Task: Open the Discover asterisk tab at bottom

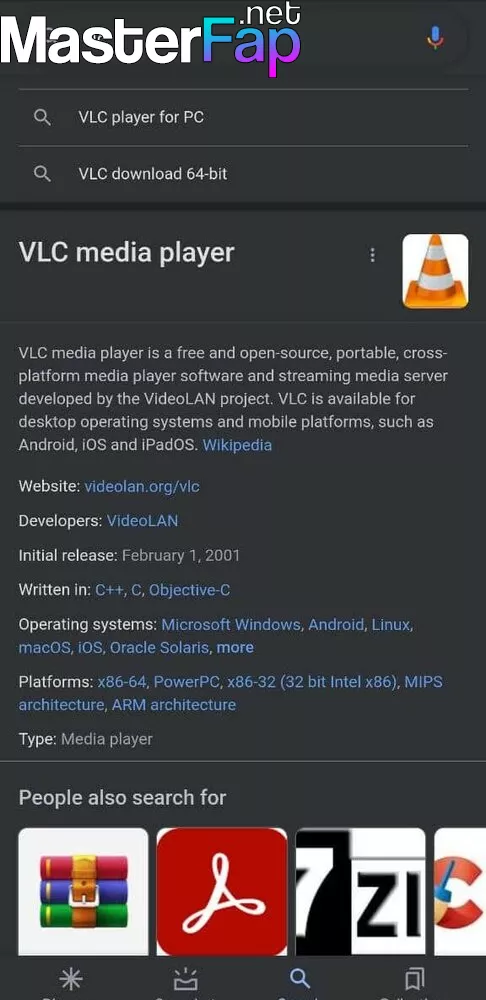Action: [x=70, y=979]
